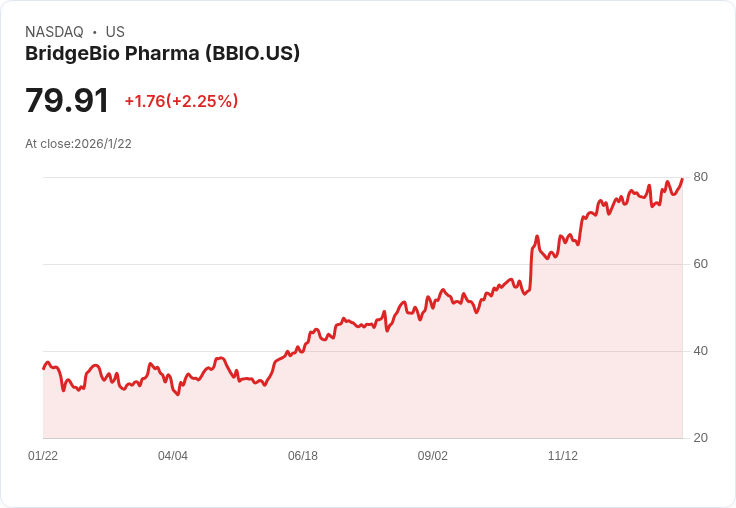Screen dimensions: 736x508
Task: Click the chart line's starting point at 01/22
Action: (x=44, y=368)
